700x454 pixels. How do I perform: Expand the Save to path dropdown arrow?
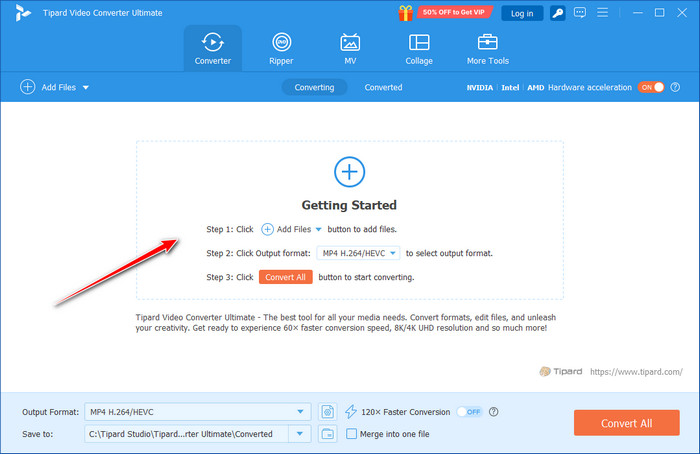[x=300, y=434]
